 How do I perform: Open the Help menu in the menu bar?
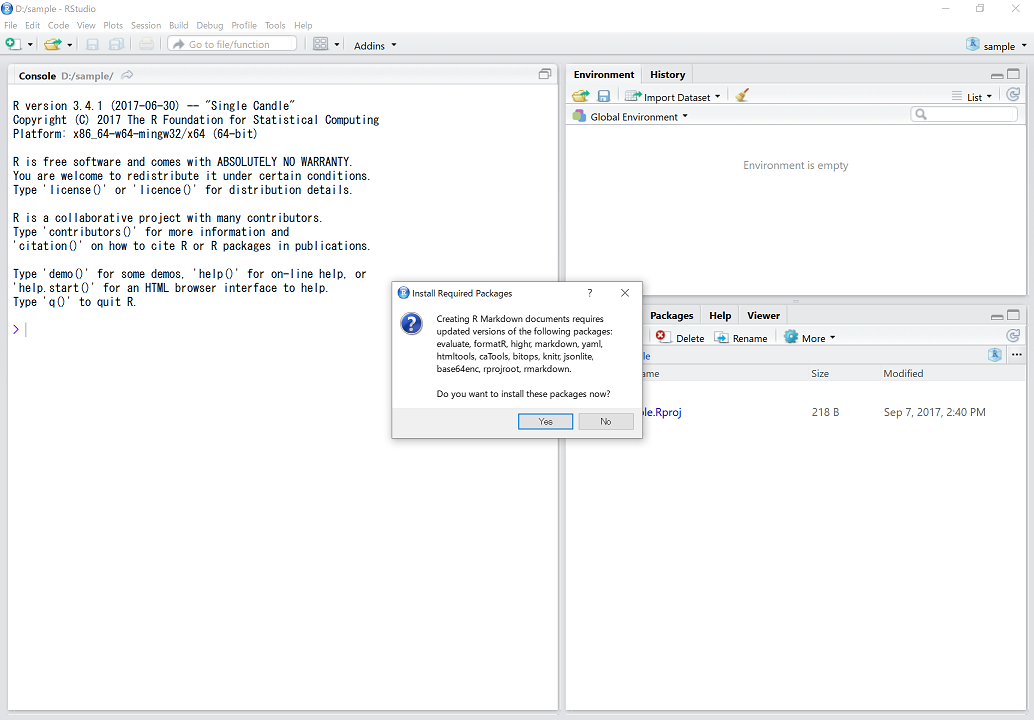click(303, 25)
